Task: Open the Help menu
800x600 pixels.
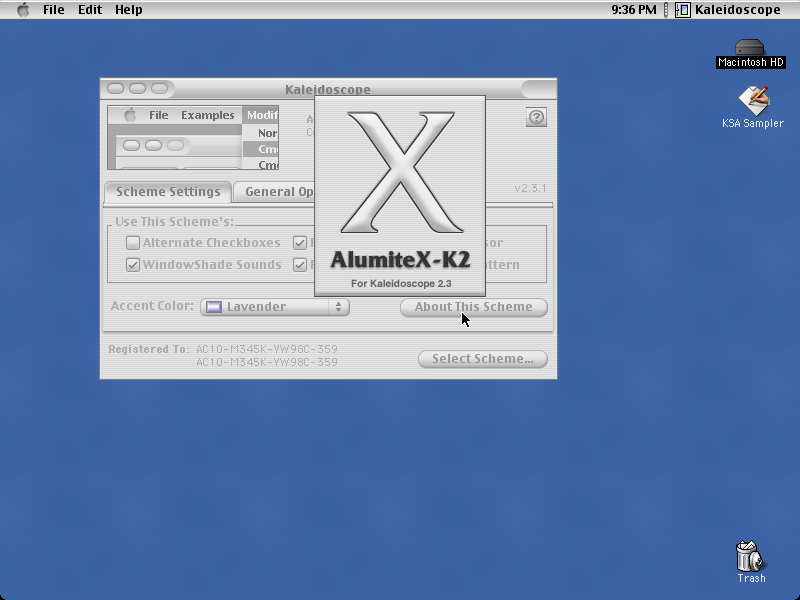Action: pos(129,10)
